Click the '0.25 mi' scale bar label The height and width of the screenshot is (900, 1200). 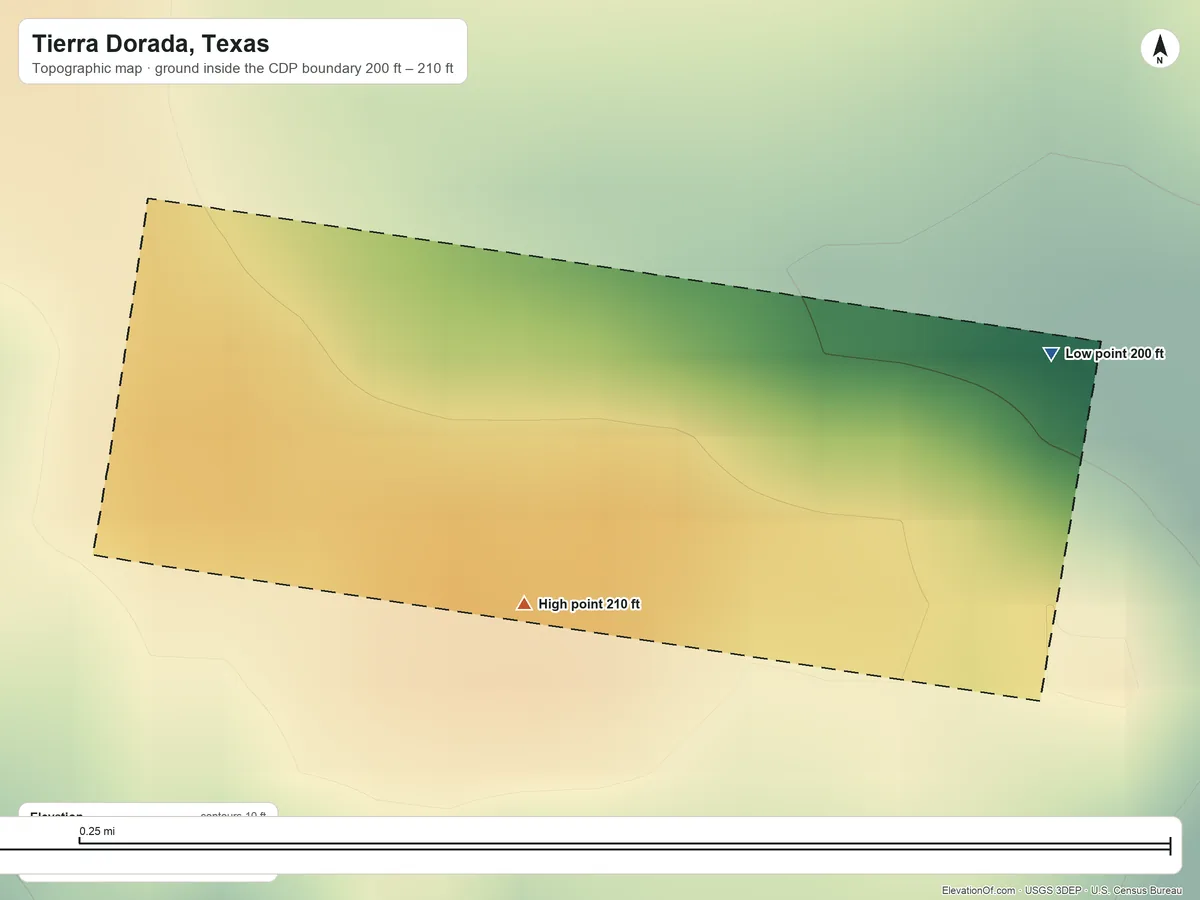click(97, 831)
